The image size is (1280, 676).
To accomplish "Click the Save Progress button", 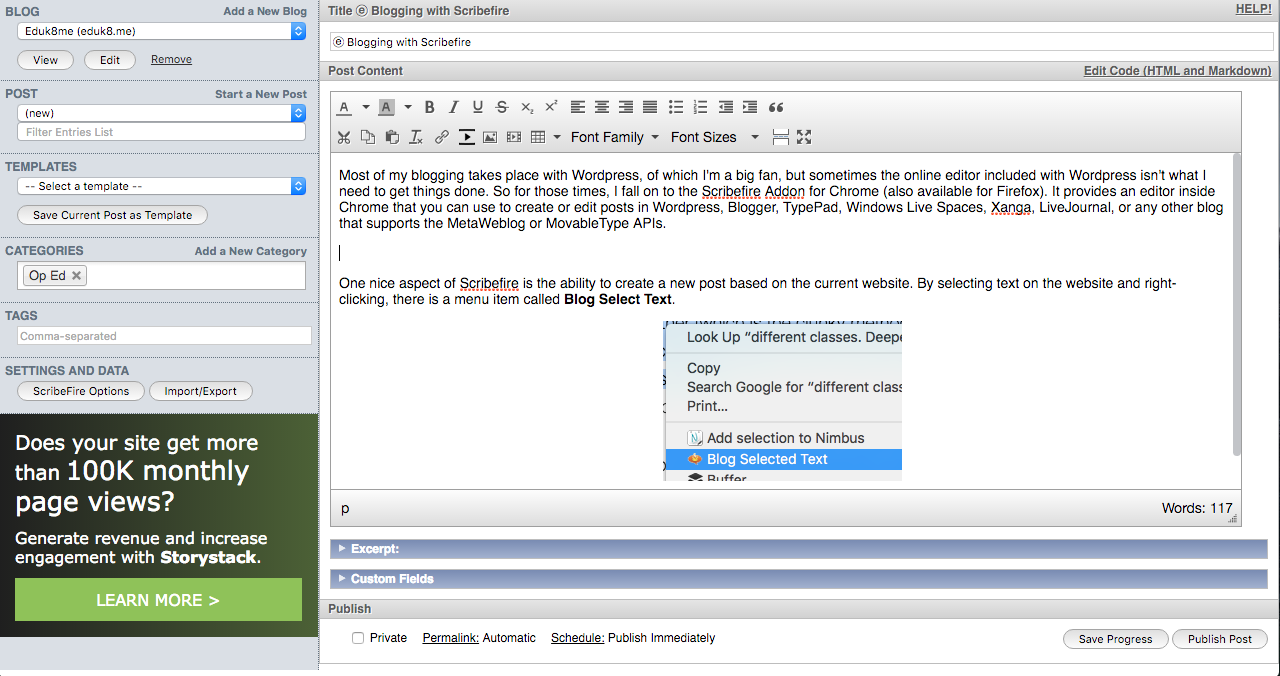I will click(x=1115, y=639).
